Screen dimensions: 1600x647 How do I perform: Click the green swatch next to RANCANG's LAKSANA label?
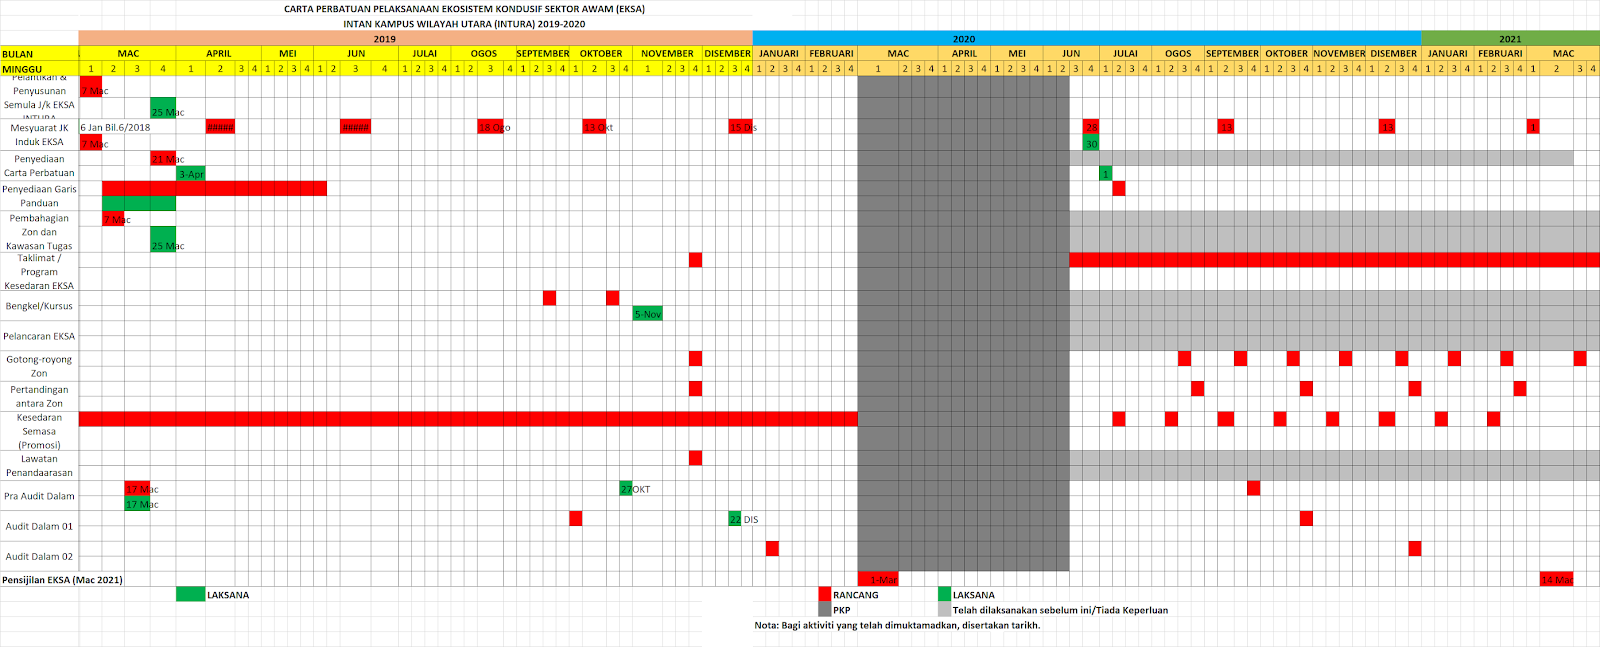(944, 594)
